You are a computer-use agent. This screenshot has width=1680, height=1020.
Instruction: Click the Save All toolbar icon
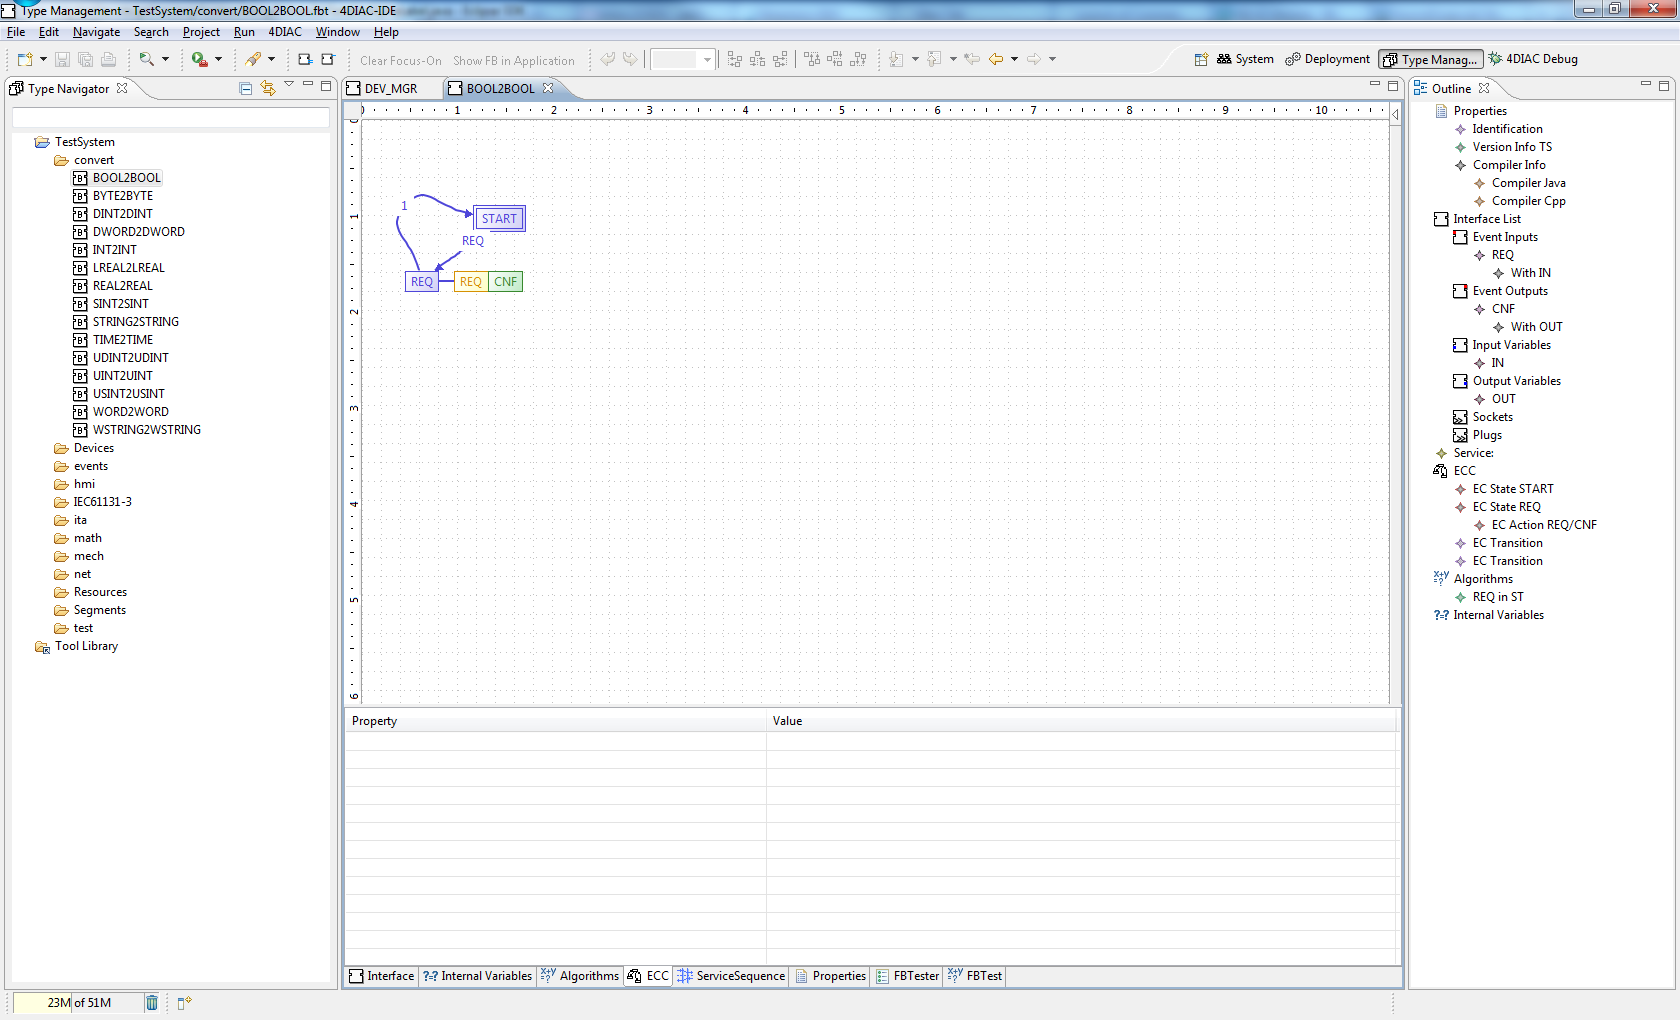(85, 59)
